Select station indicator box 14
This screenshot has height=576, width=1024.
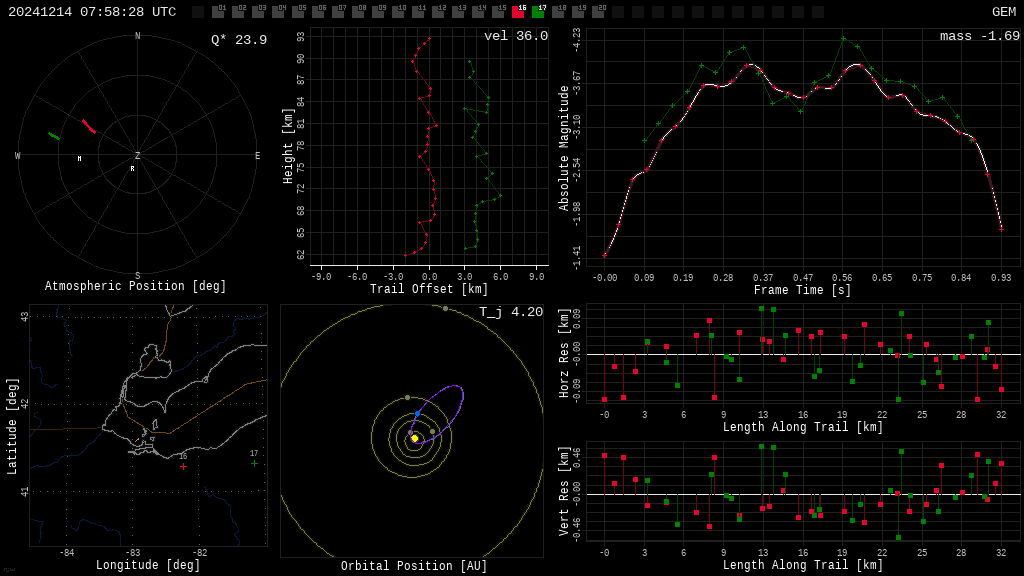pyautogui.click(x=478, y=11)
